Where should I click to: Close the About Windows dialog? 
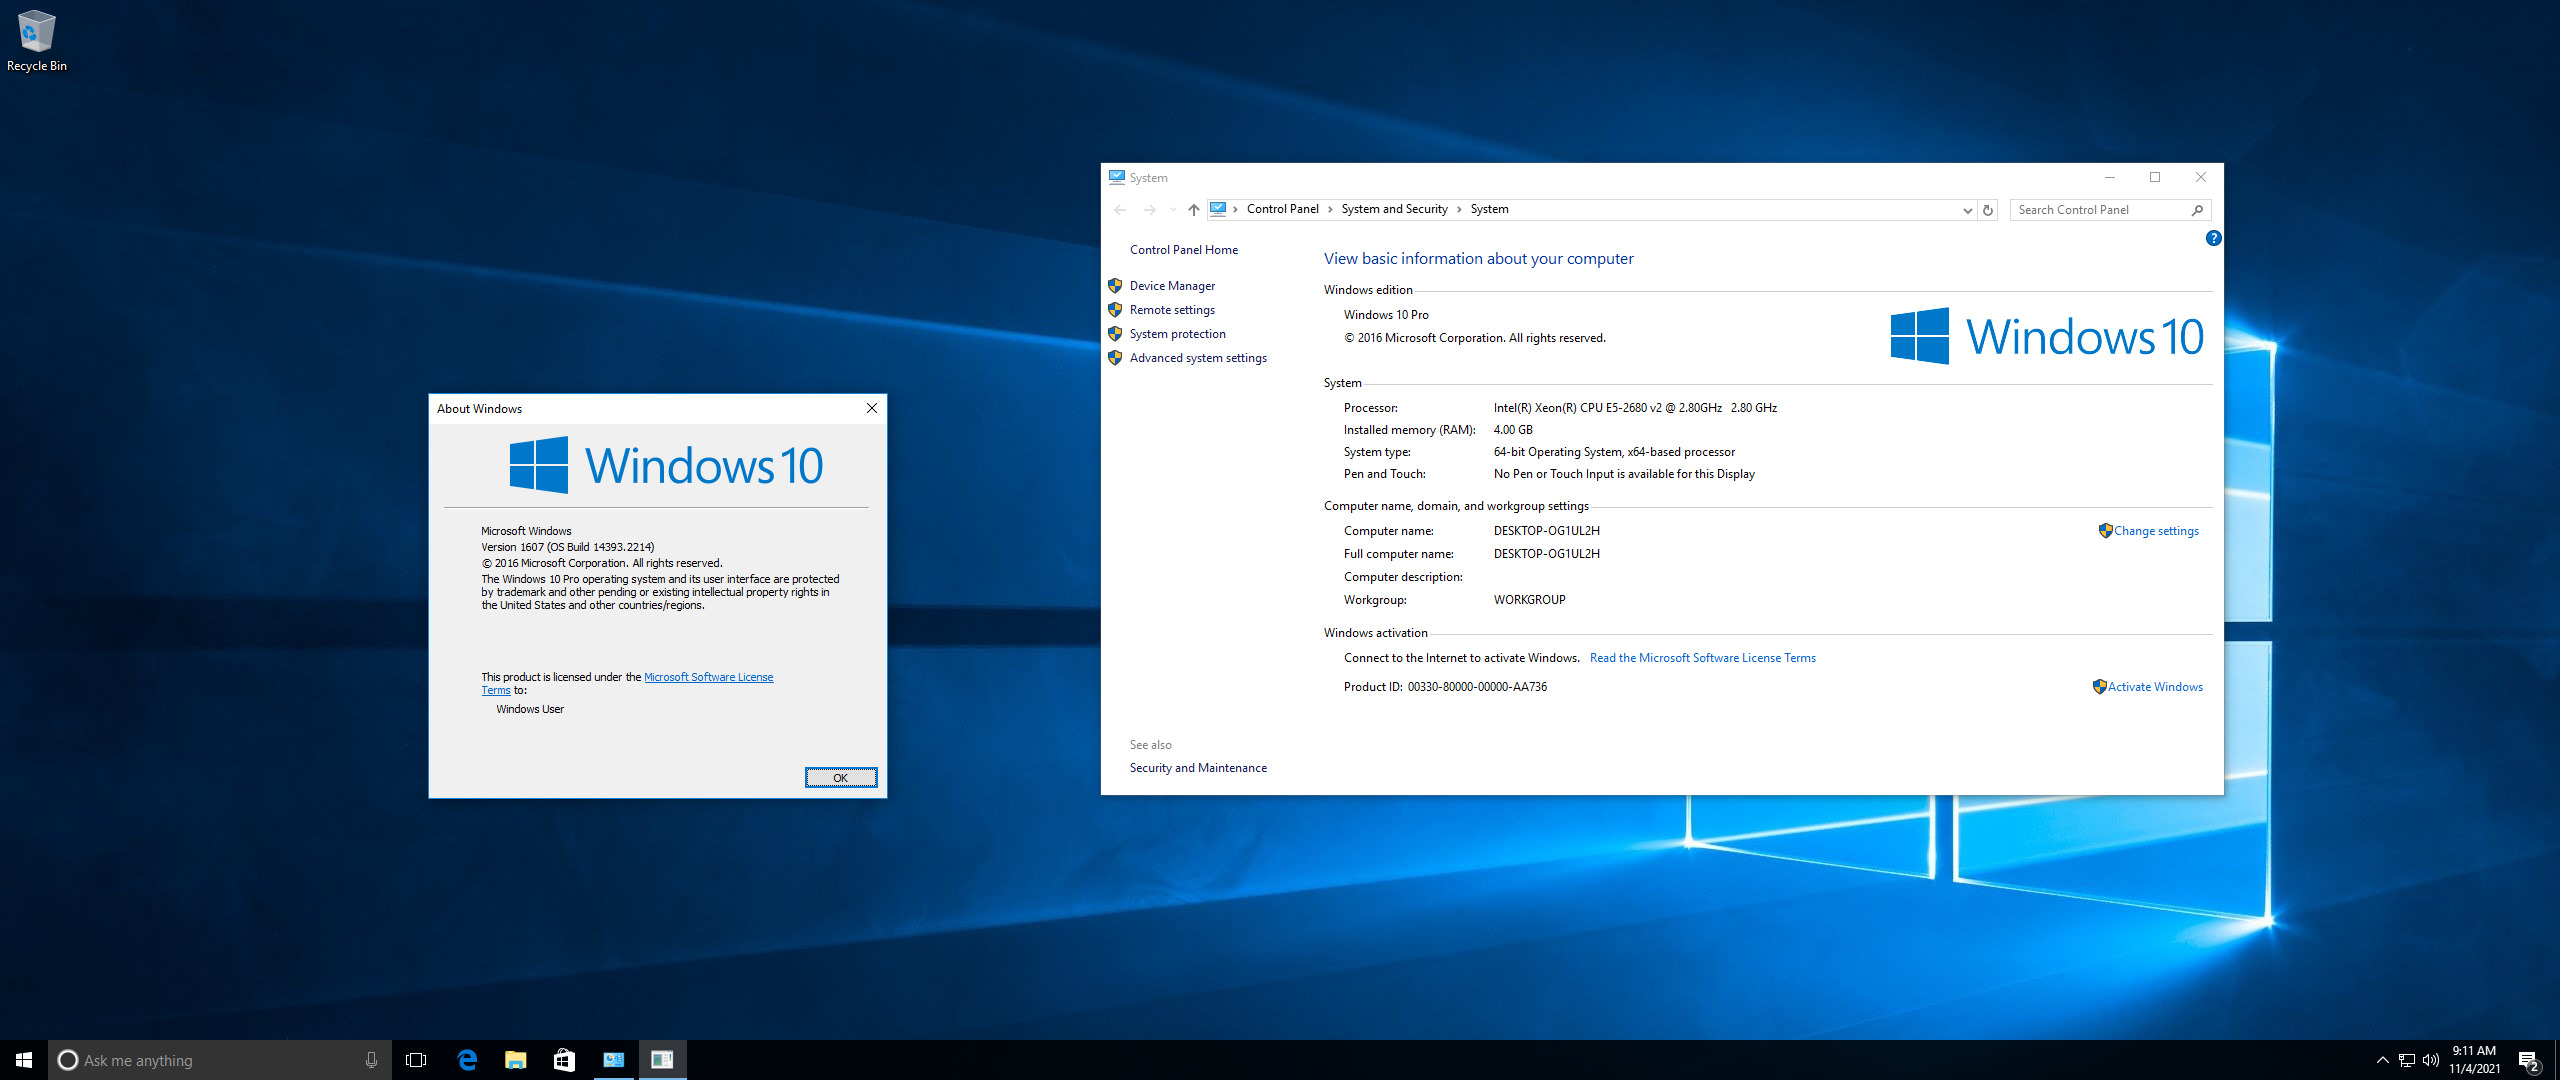pos(872,408)
